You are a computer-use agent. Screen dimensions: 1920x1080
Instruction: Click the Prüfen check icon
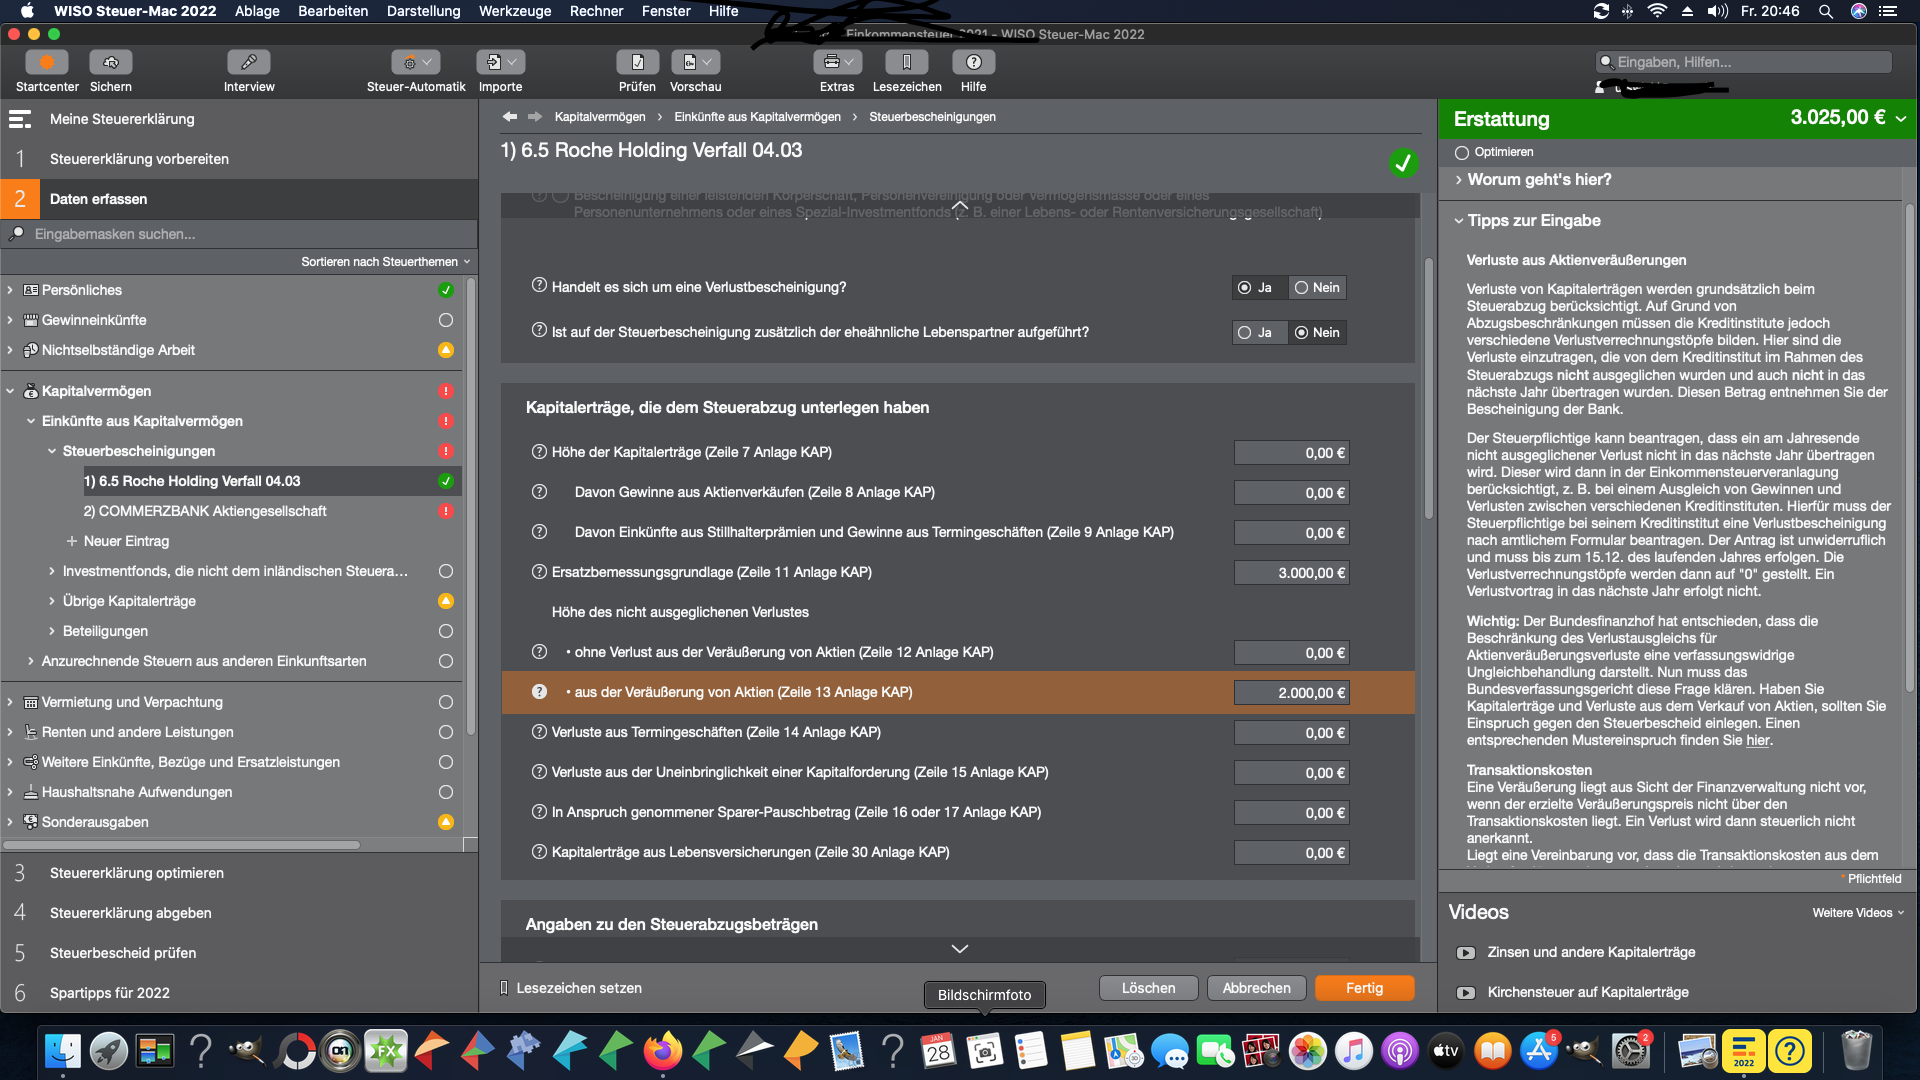click(637, 63)
